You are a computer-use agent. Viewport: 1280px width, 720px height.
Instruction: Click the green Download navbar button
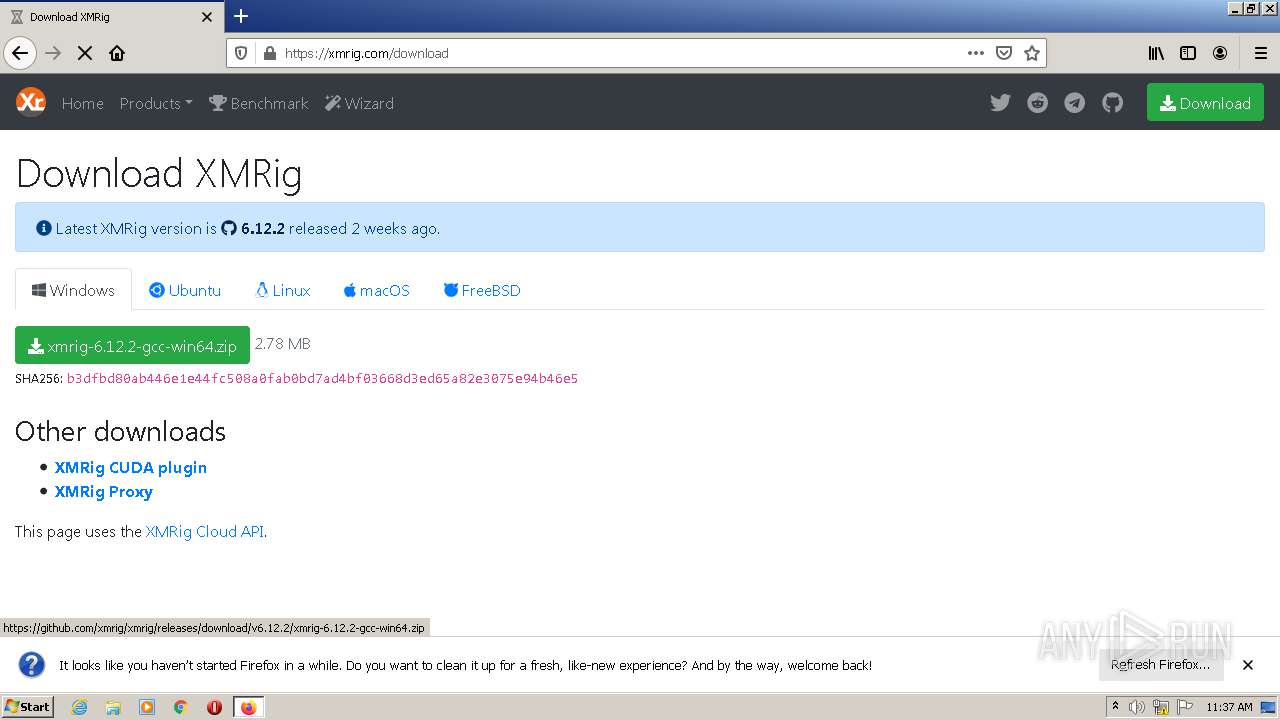click(1205, 103)
